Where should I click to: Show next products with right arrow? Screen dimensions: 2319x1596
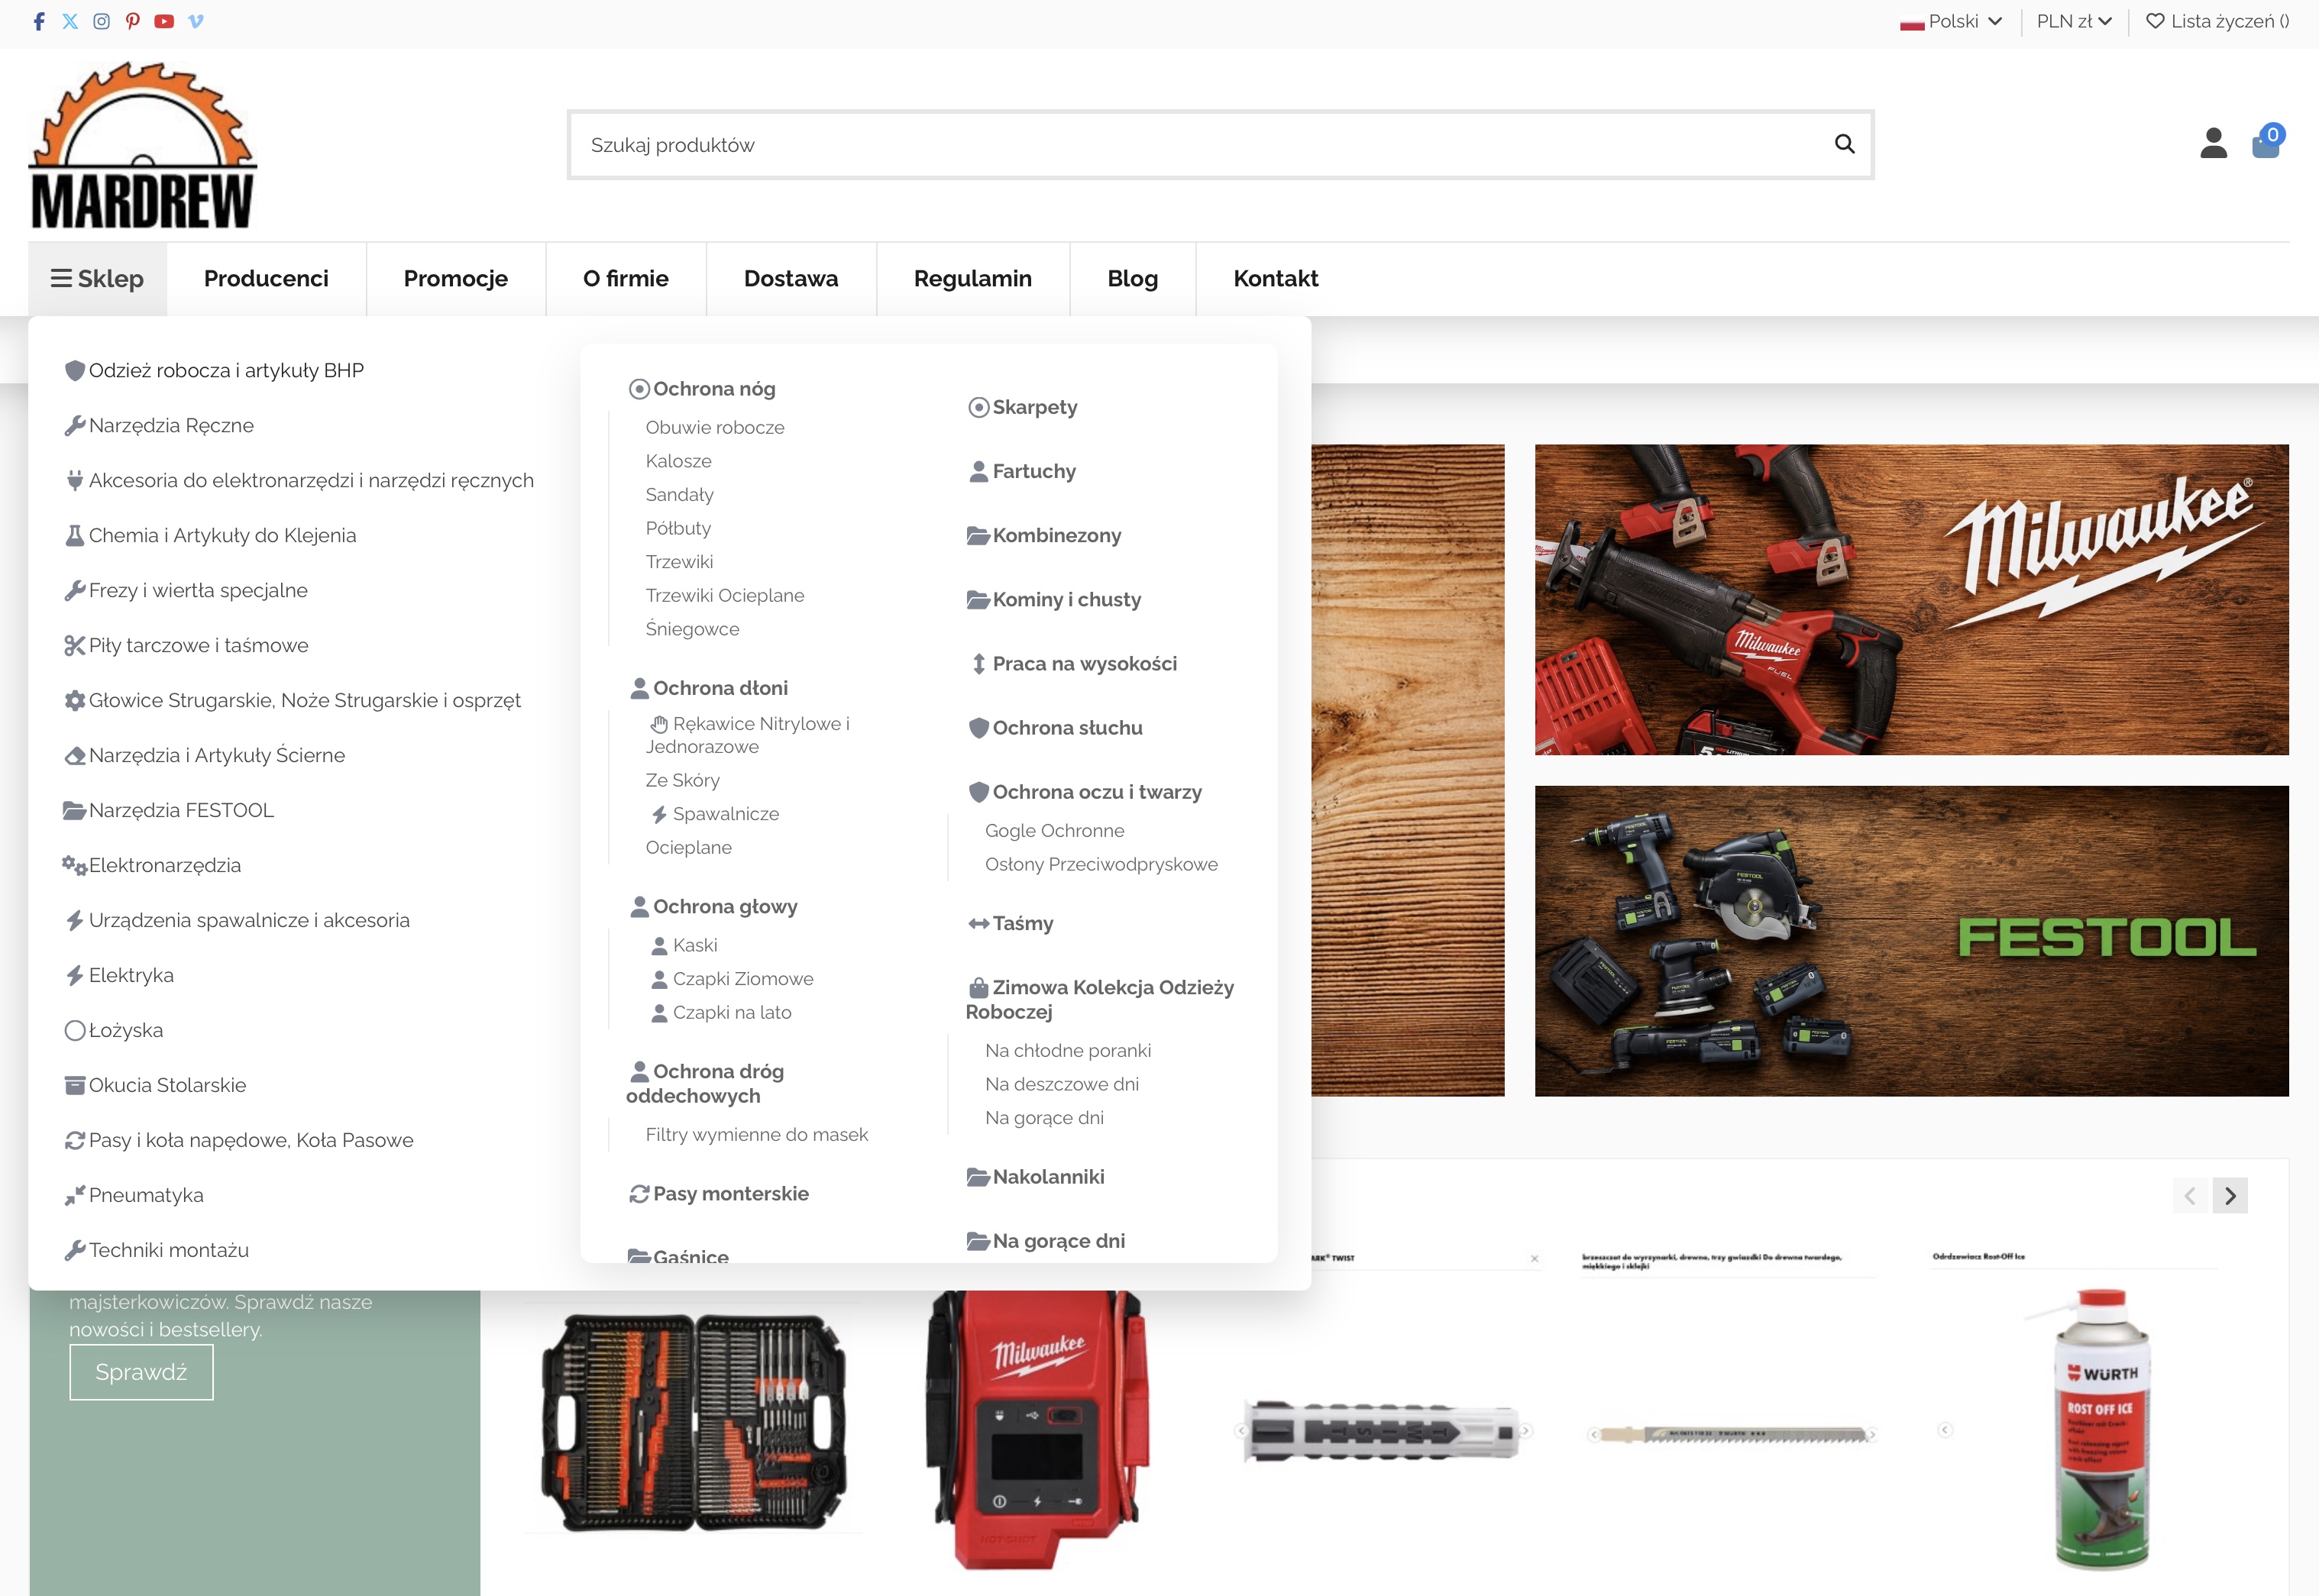pyautogui.click(x=2230, y=1195)
